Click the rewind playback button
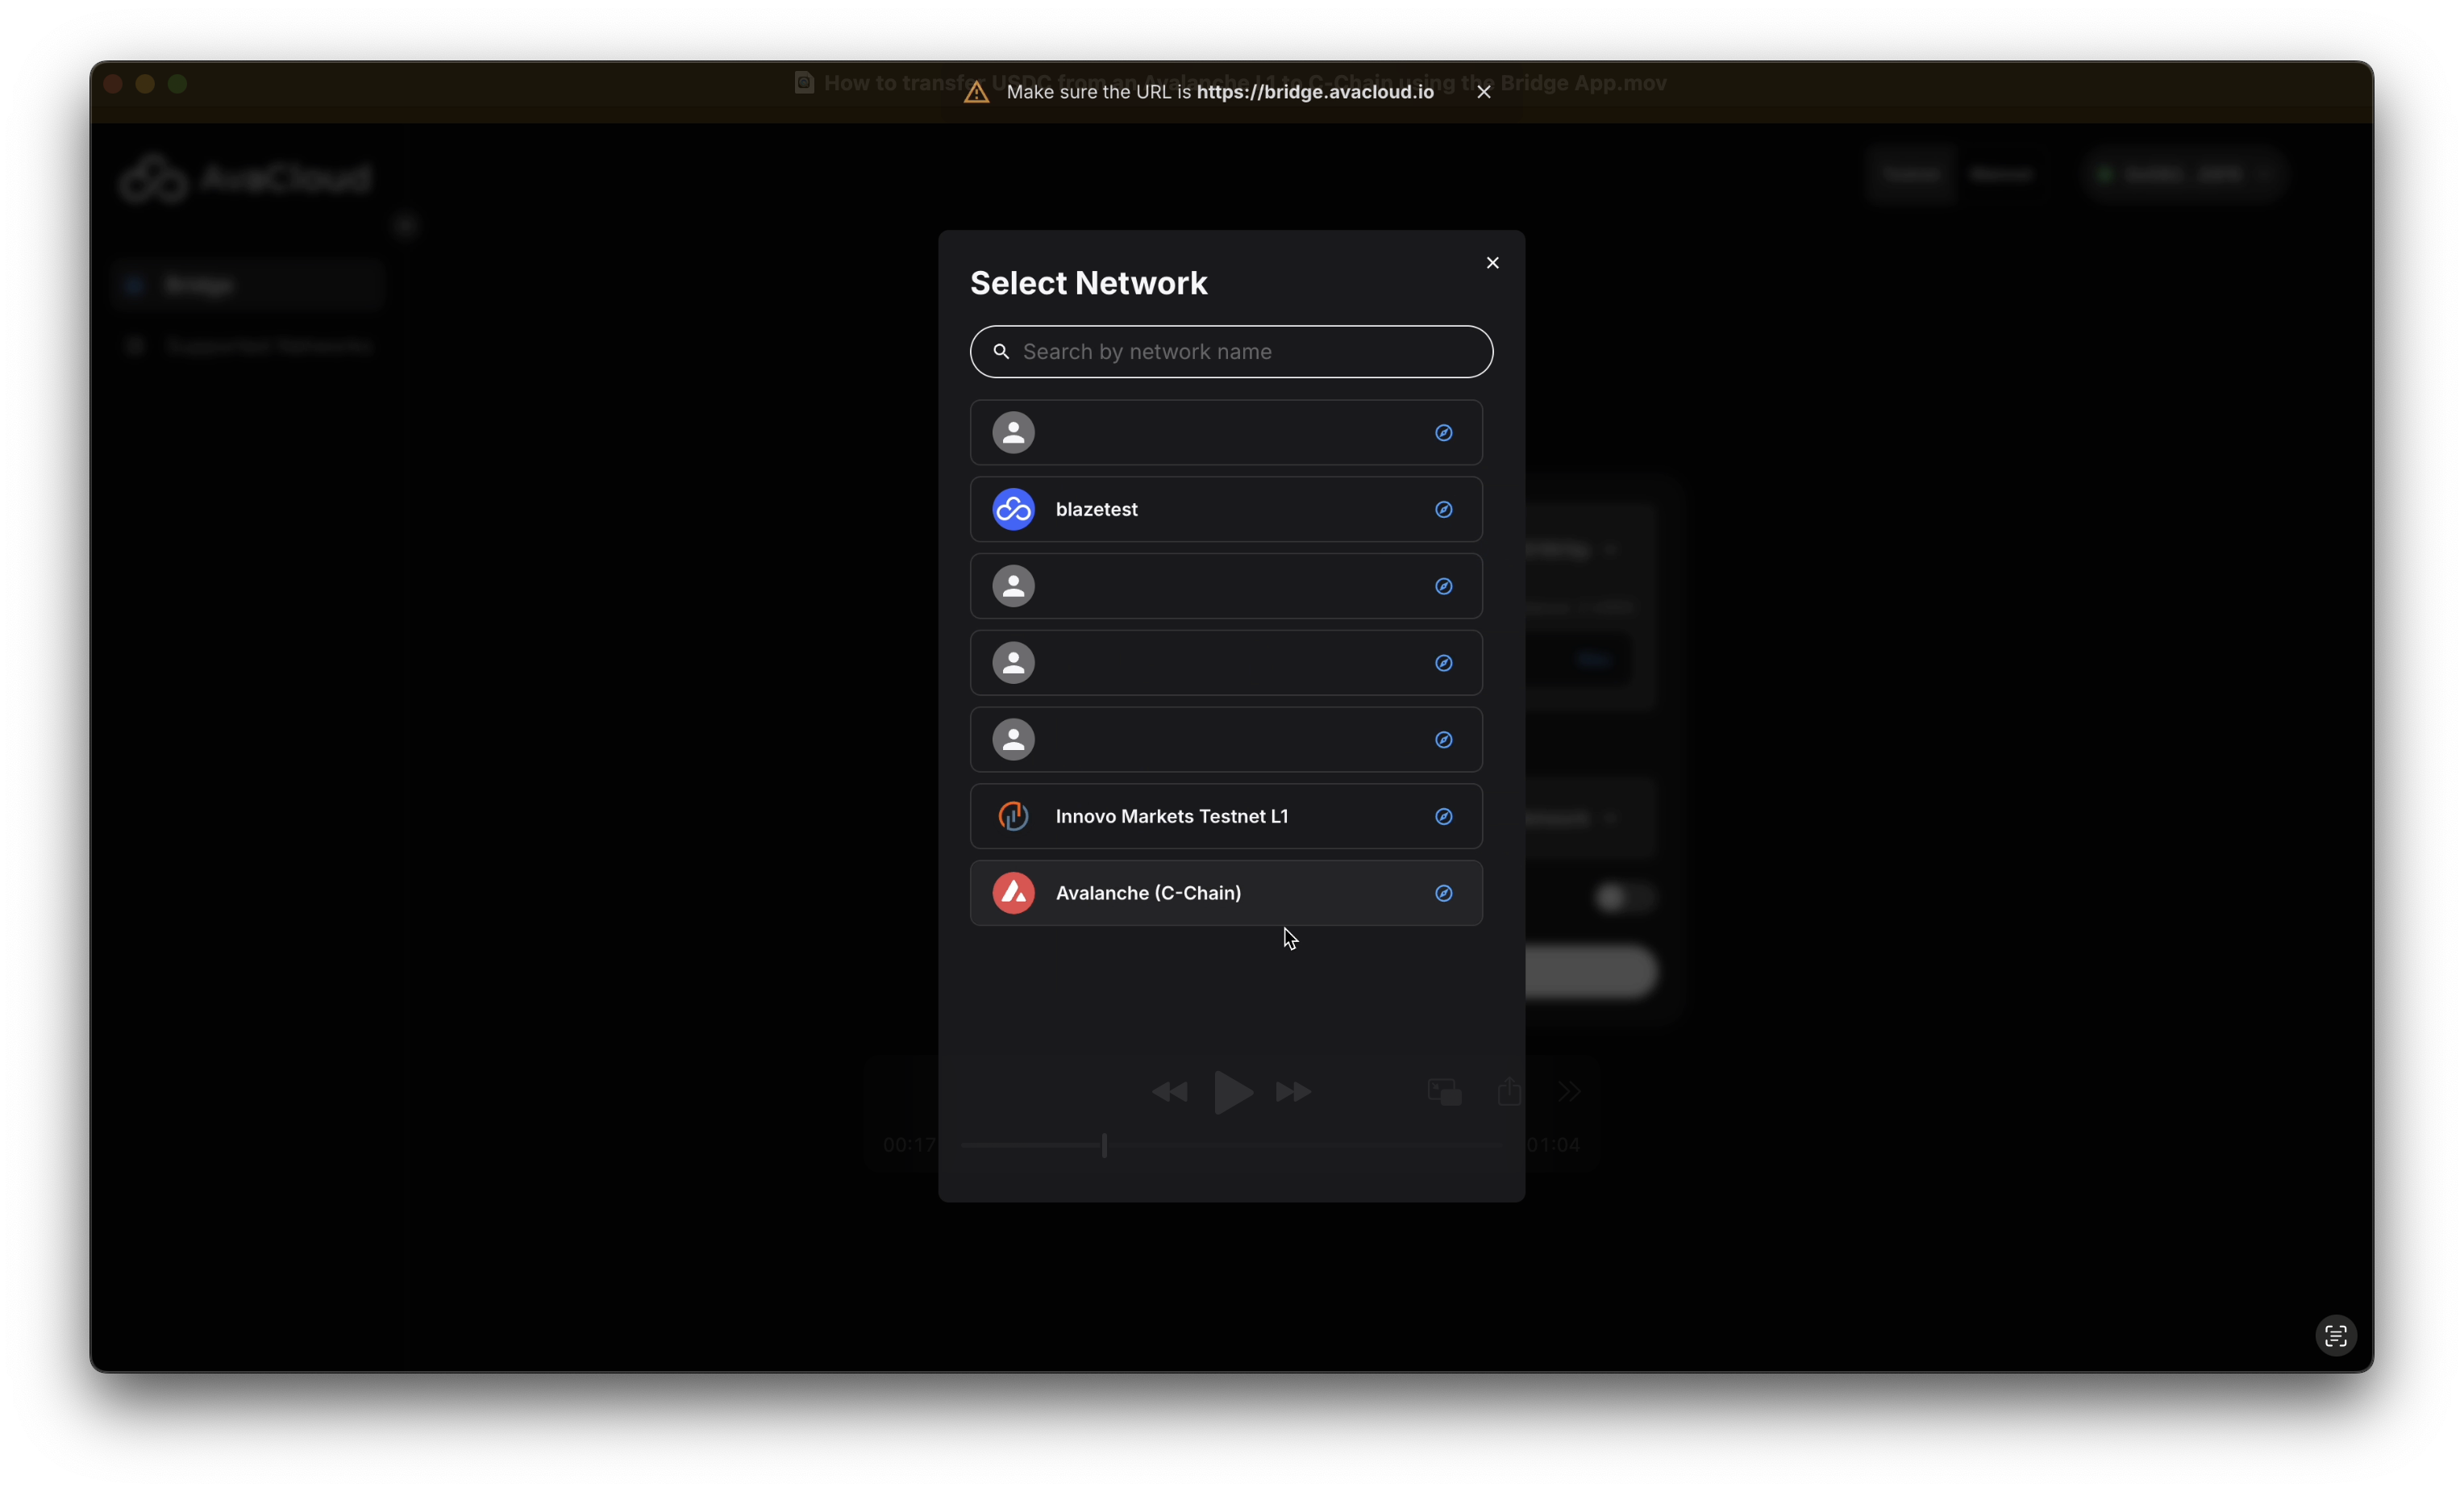 coord(1169,1092)
